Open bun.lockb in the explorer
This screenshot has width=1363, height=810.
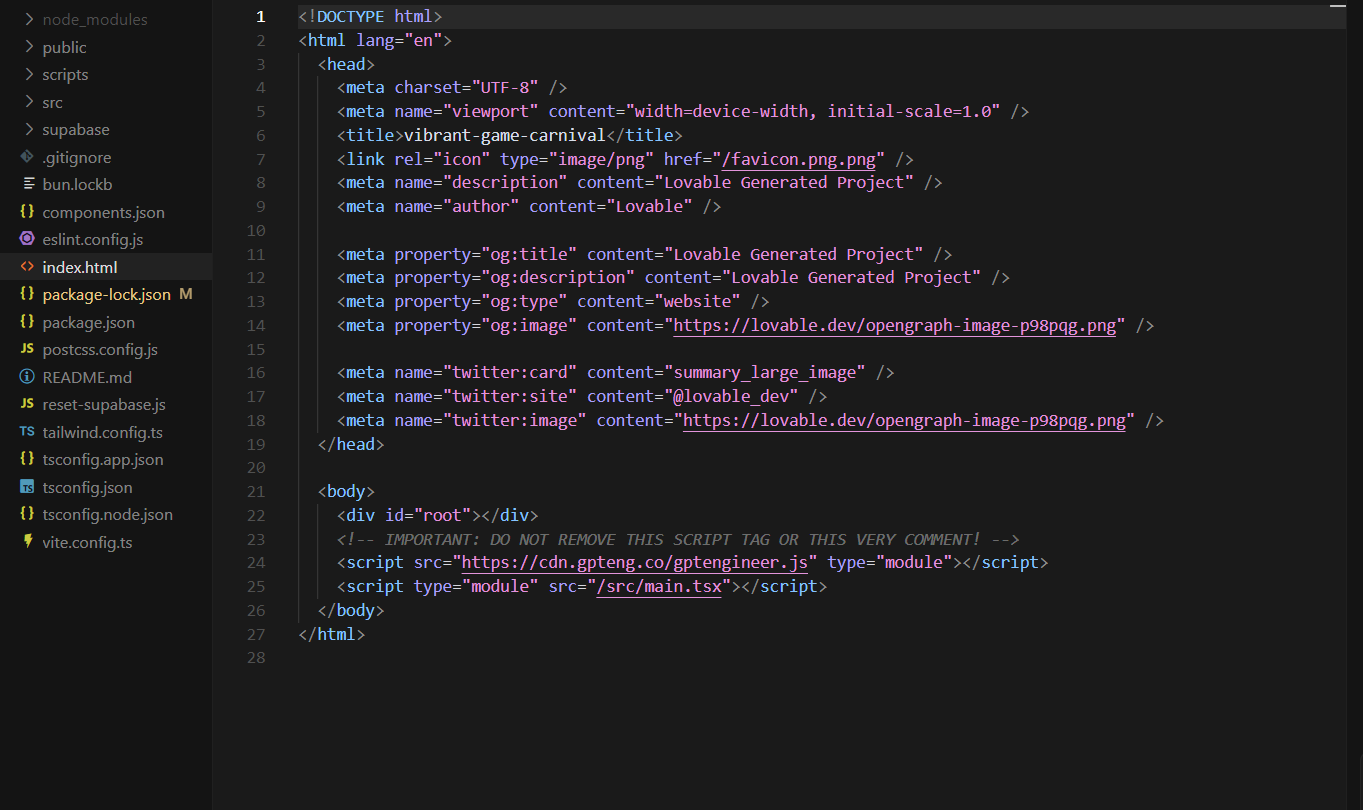77,185
